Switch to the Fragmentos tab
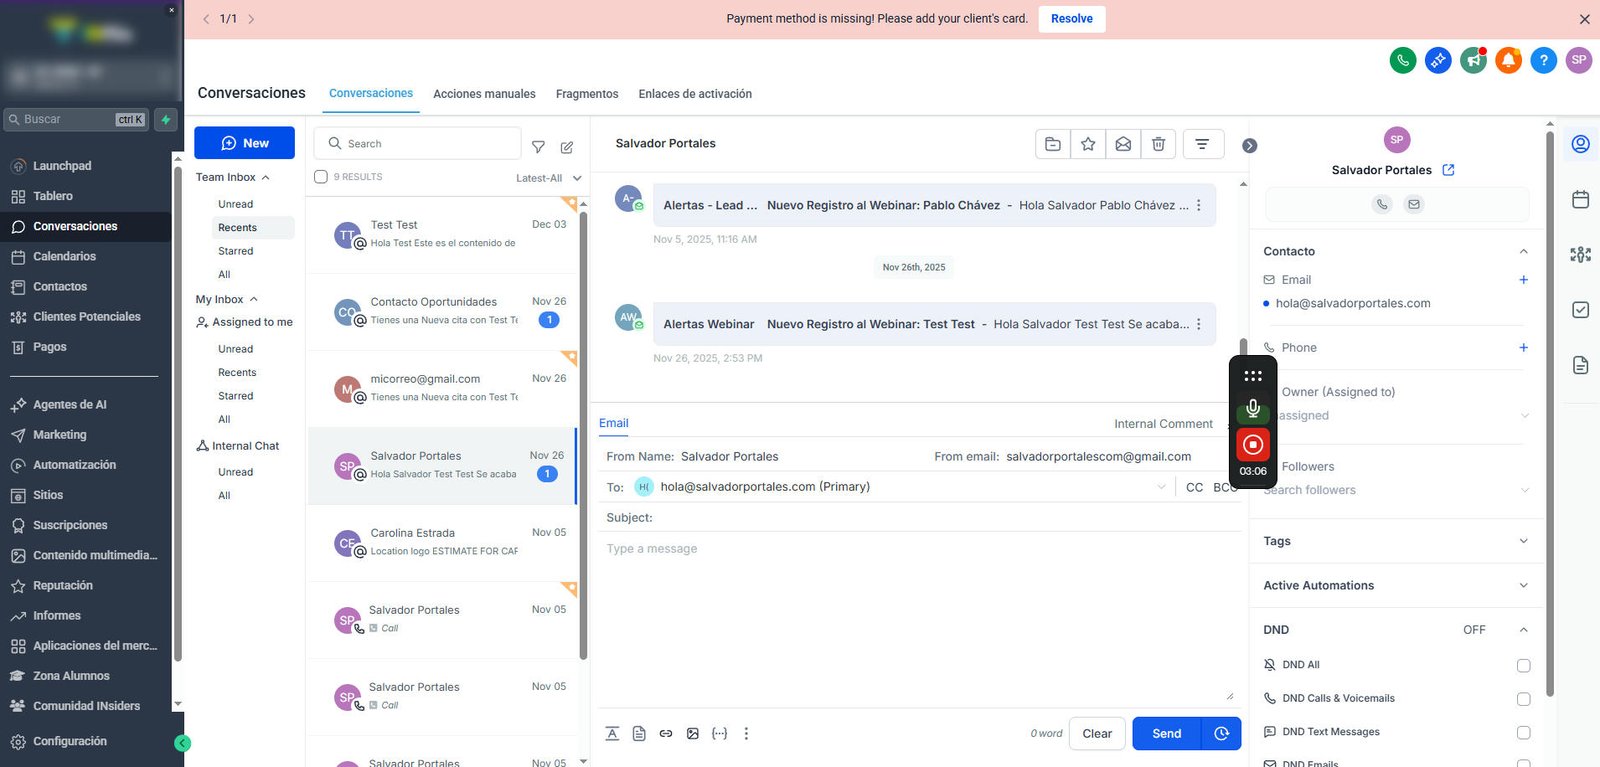The height and width of the screenshot is (767, 1600). [587, 94]
